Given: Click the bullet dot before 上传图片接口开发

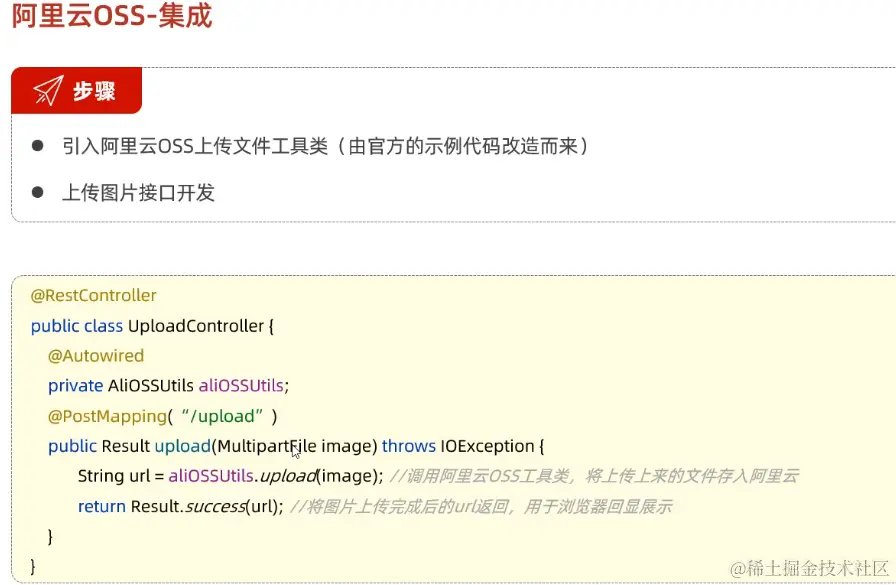Looking at the screenshot, I should pos(38,192).
